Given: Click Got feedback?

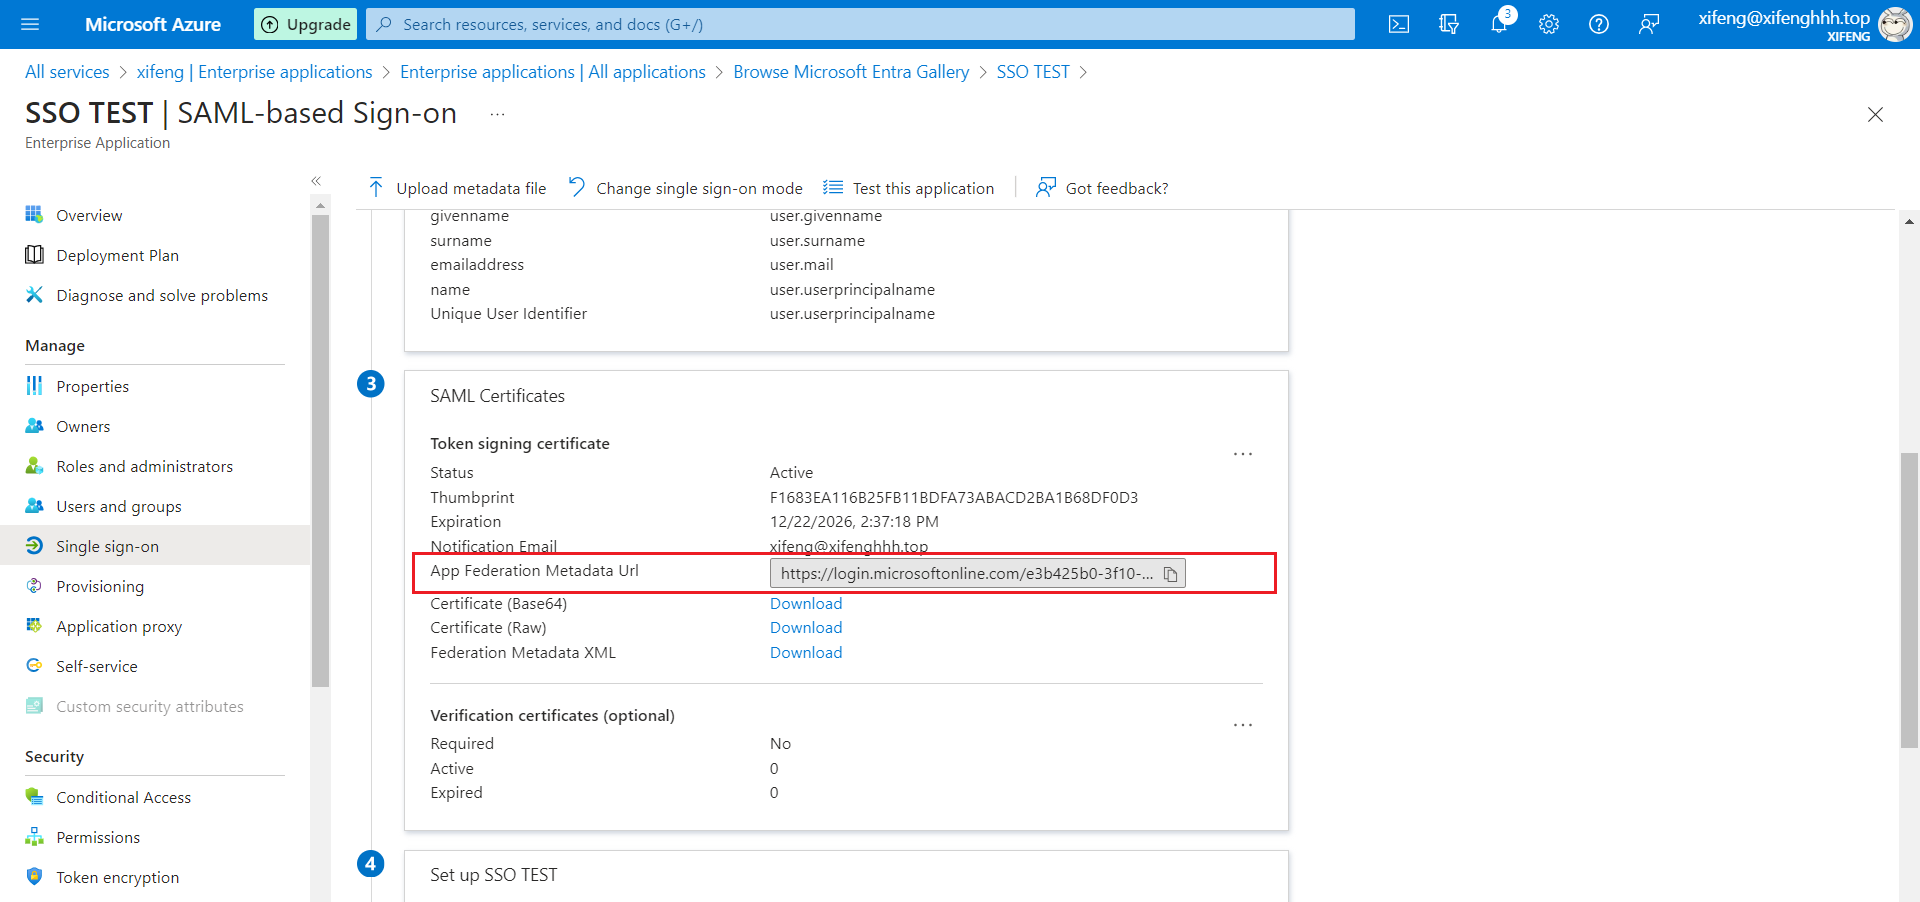Looking at the screenshot, I should click(x=1102, y=188).
